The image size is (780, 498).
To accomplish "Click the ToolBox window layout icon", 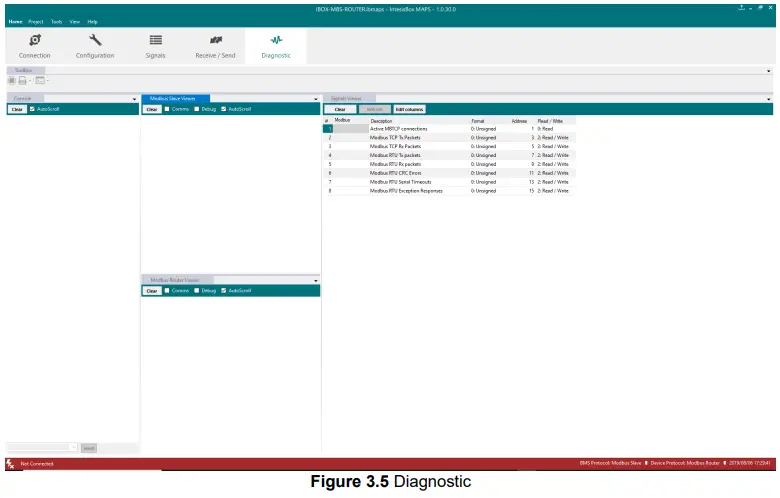I will pos(40,80).
